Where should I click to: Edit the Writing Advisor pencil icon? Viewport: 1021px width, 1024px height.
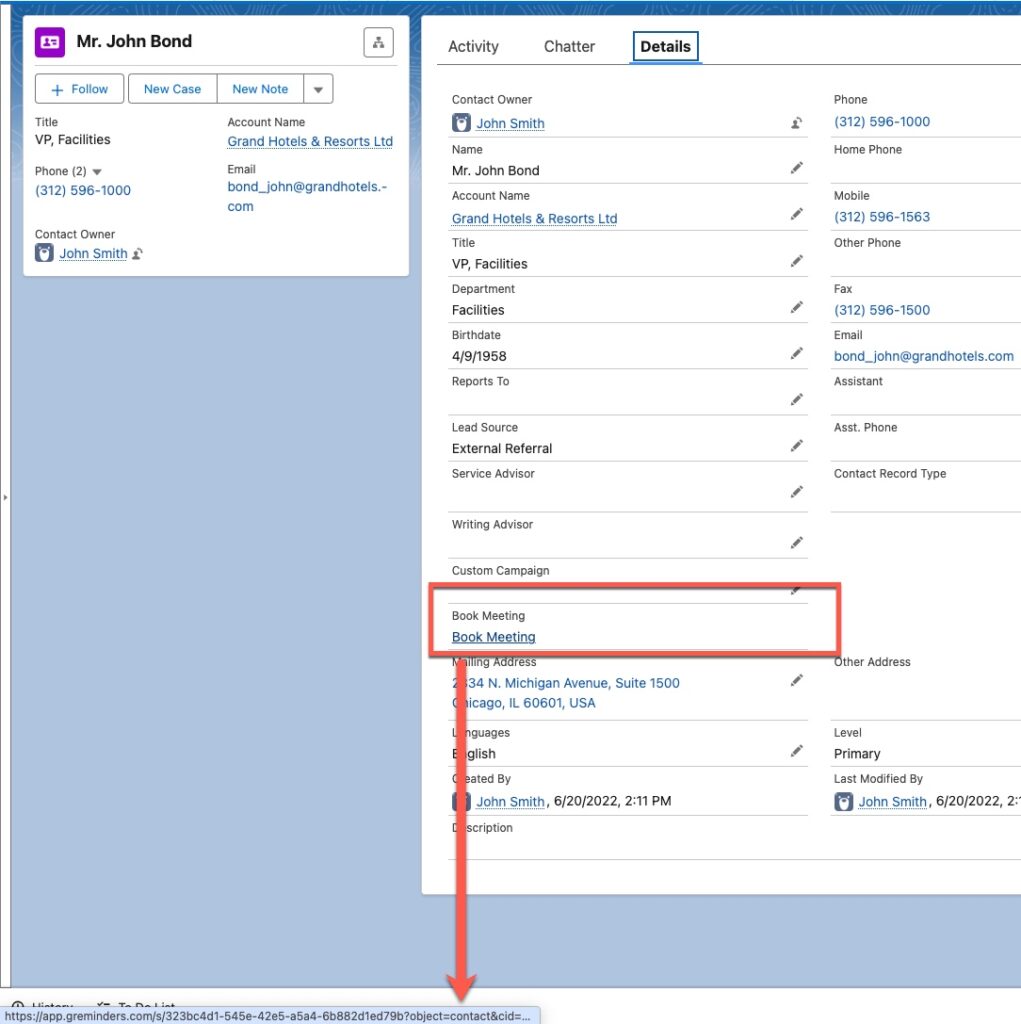tap(796, 543)
